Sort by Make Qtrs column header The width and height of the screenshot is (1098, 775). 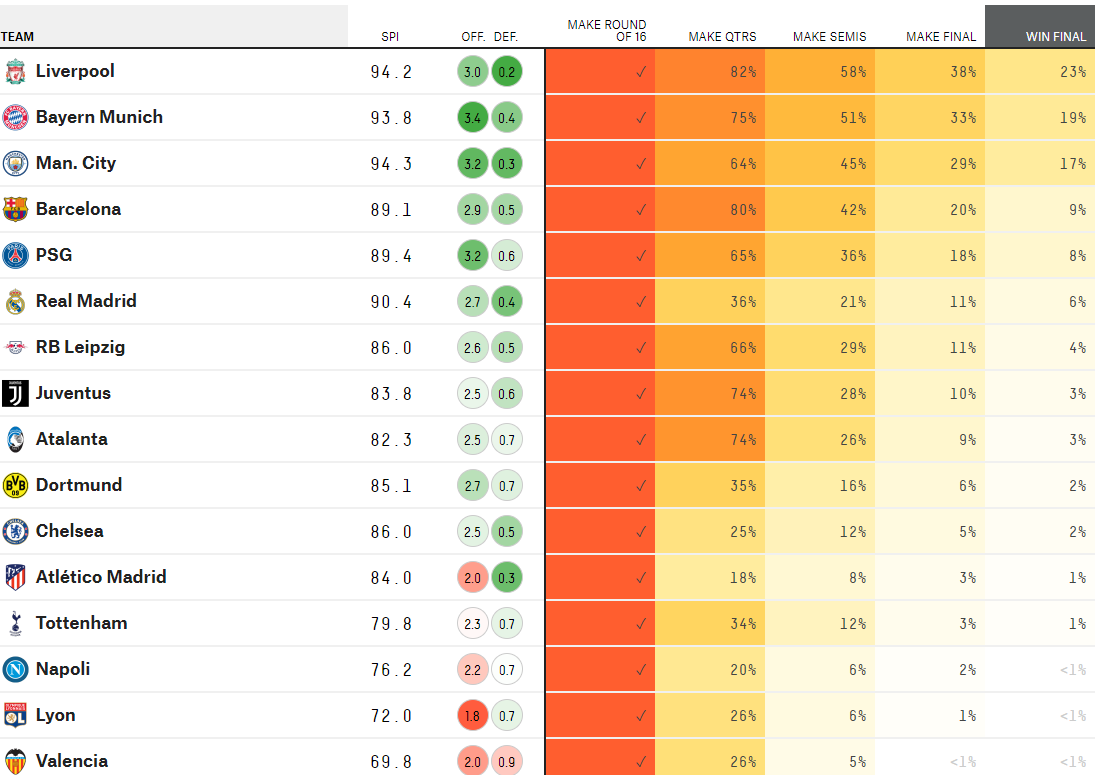tap(722, 37)
